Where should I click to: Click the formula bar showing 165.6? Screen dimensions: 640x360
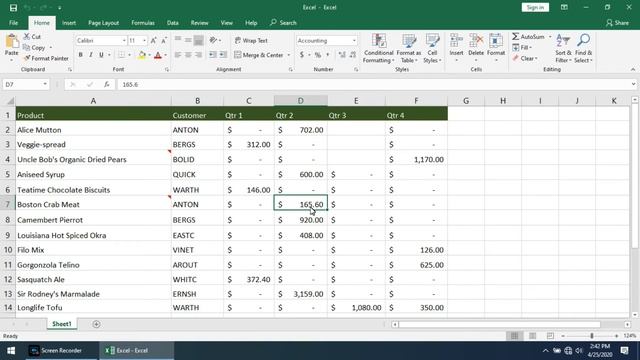tap(373, 84)
